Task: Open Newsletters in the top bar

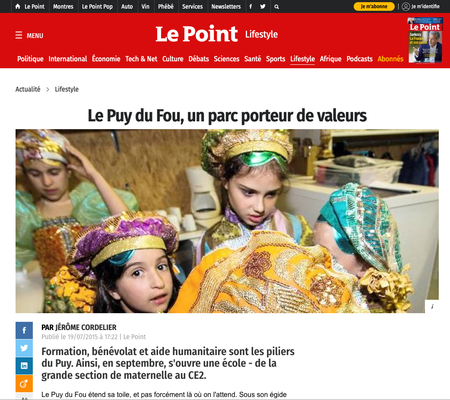Action: (226, 6)
